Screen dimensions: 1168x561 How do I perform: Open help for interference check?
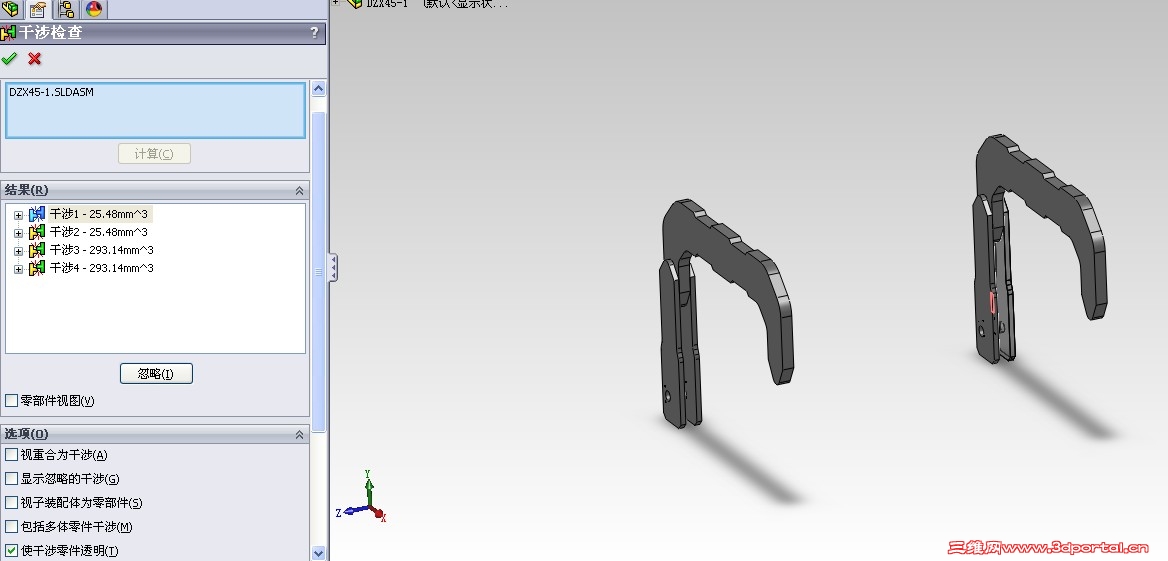(314, 32)
